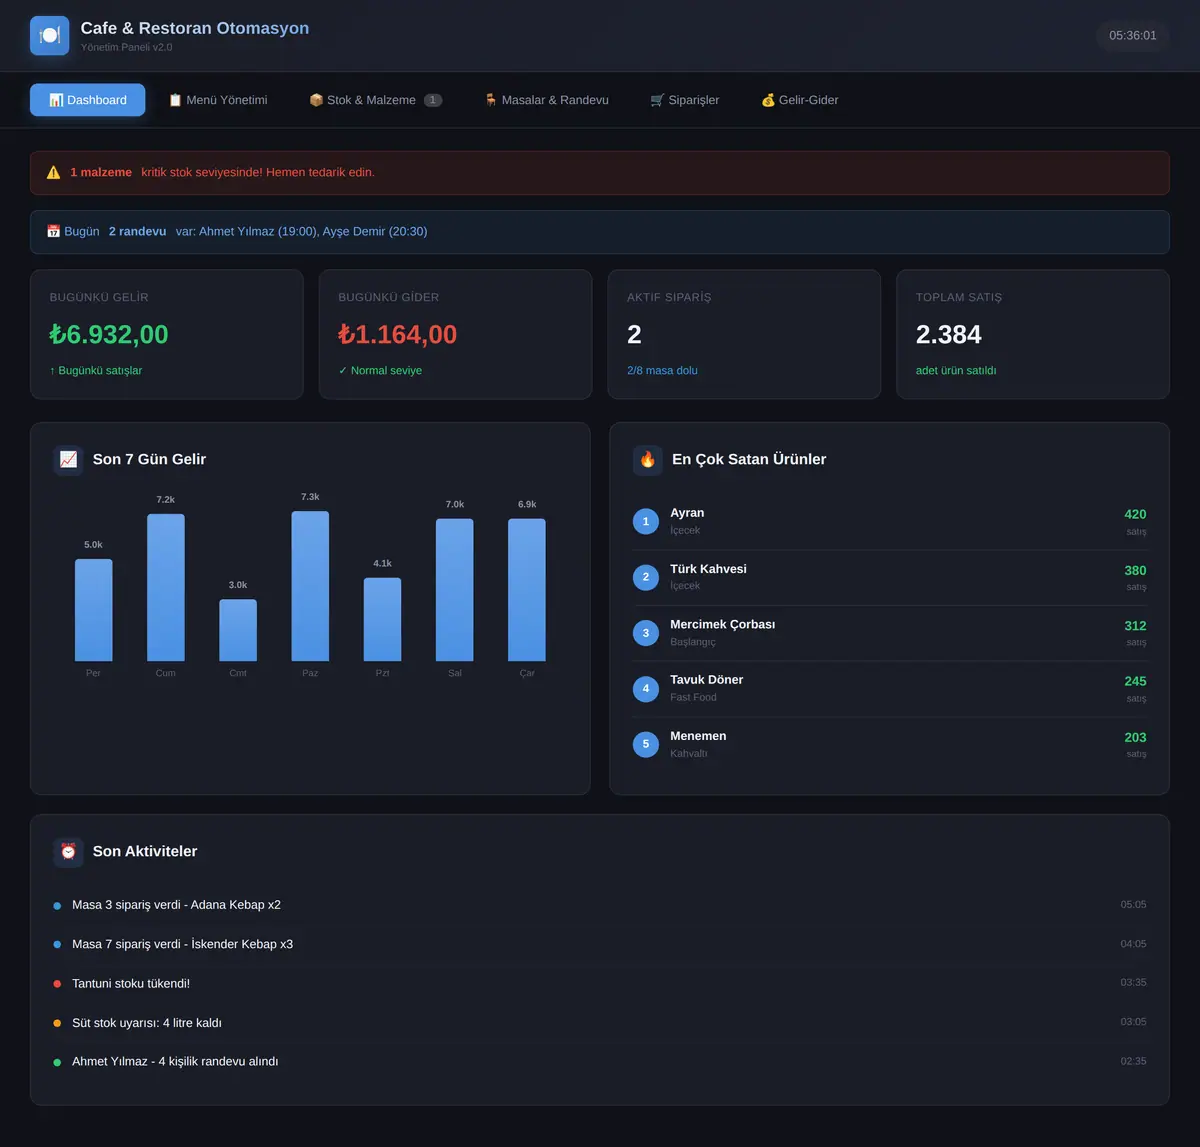Viewport: 1200px width, 1147px height.
Task: Click the Per bar in the revenue chart
Action: (x=93, y=610)
